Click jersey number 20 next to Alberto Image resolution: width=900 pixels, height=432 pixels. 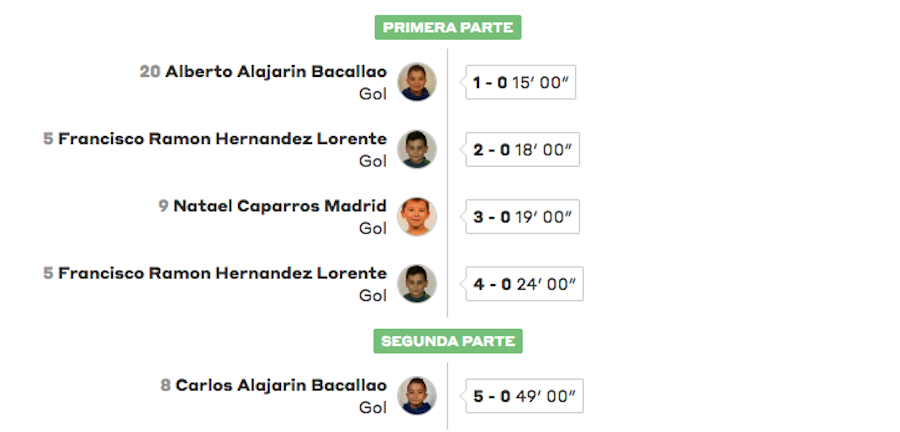150,72
